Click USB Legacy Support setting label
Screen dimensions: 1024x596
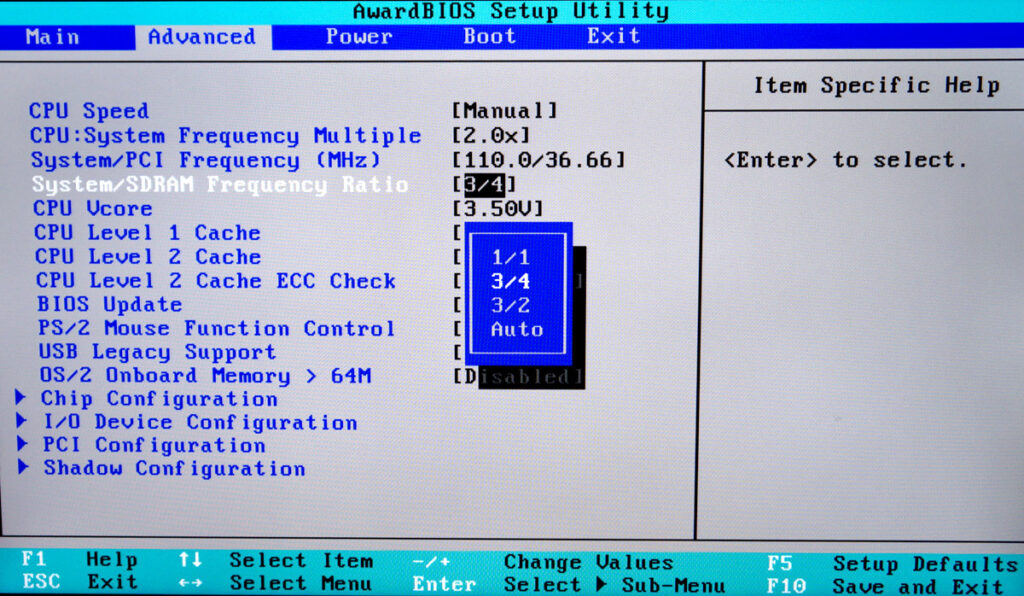coord(156,352)
